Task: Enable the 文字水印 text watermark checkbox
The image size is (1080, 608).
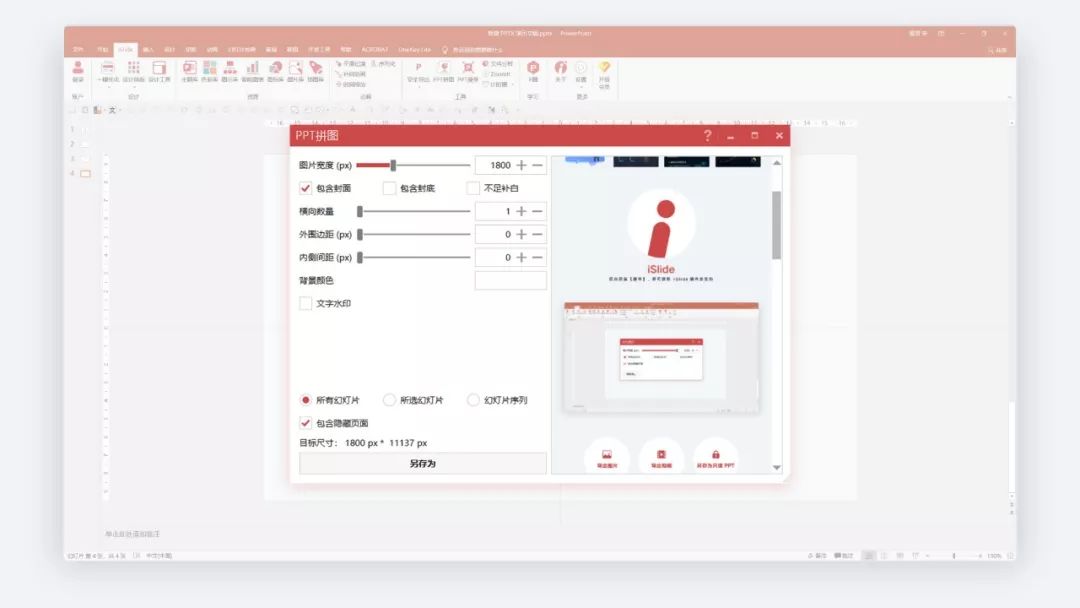Action: (306, 303)
